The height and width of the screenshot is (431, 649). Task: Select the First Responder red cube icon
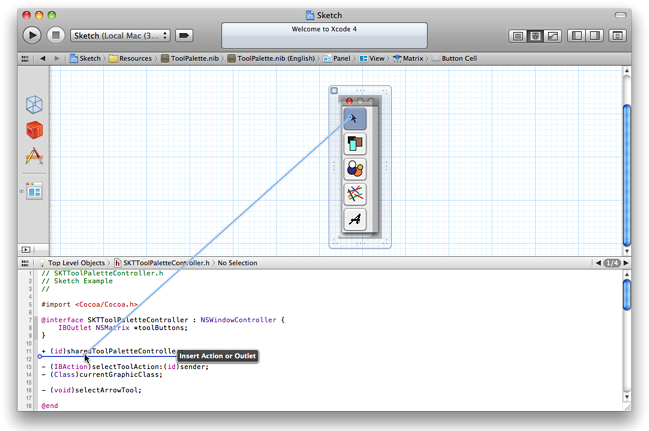click(34, 130)
